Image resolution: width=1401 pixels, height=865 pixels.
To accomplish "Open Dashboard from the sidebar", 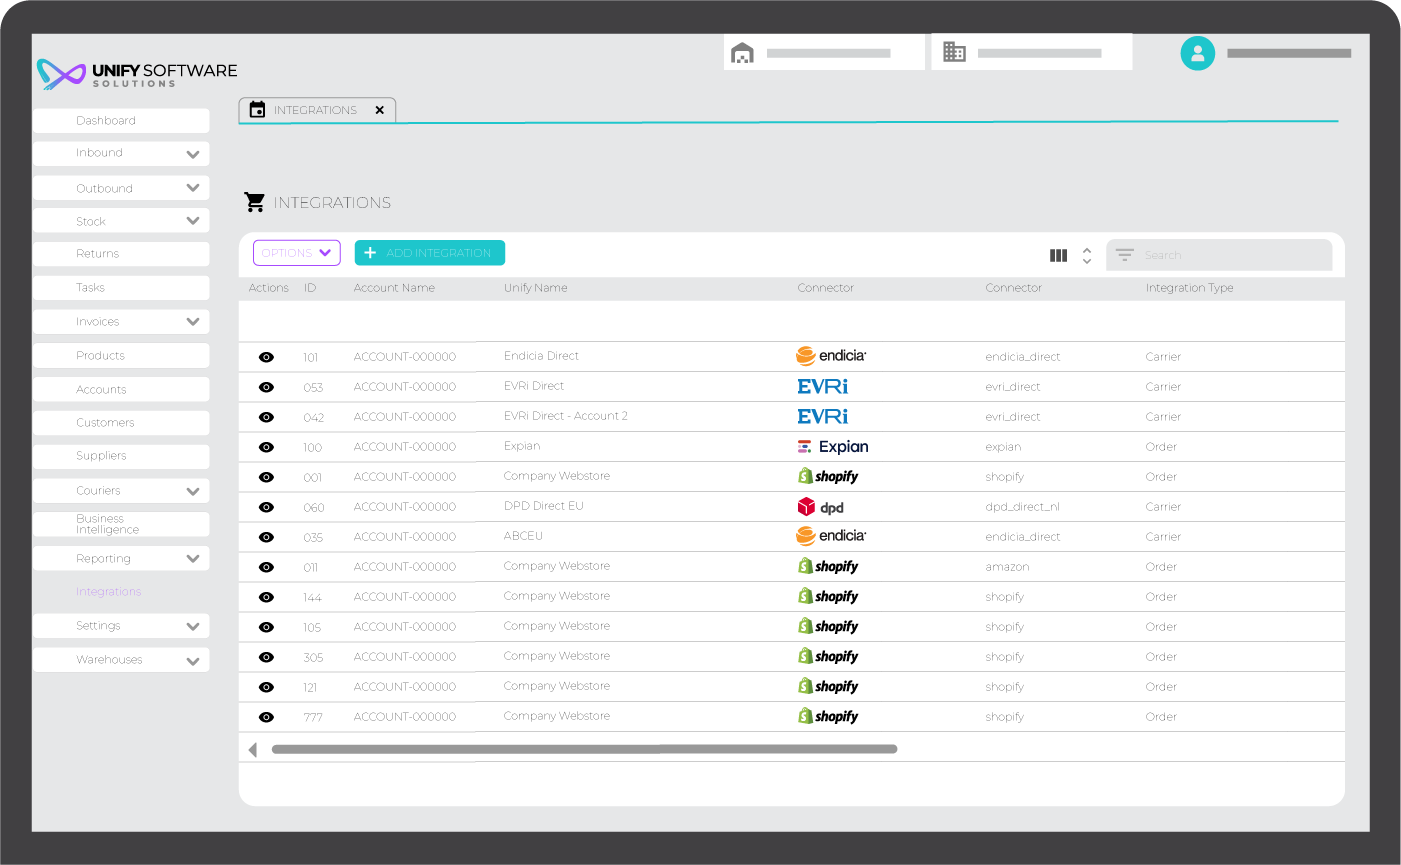I will 120,120.
